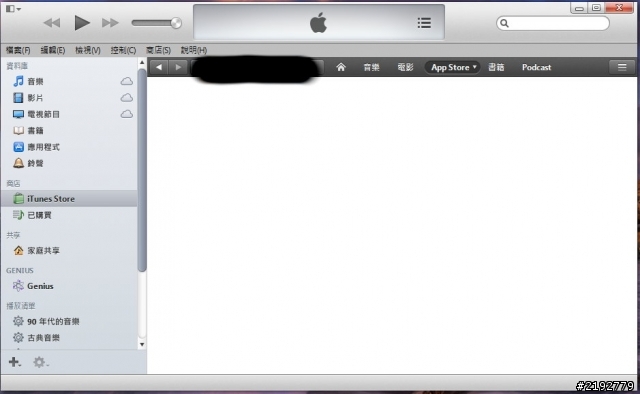This screenshot has height=394, width=640.
Task: Click the Play button
Action: tap(82, 23)
